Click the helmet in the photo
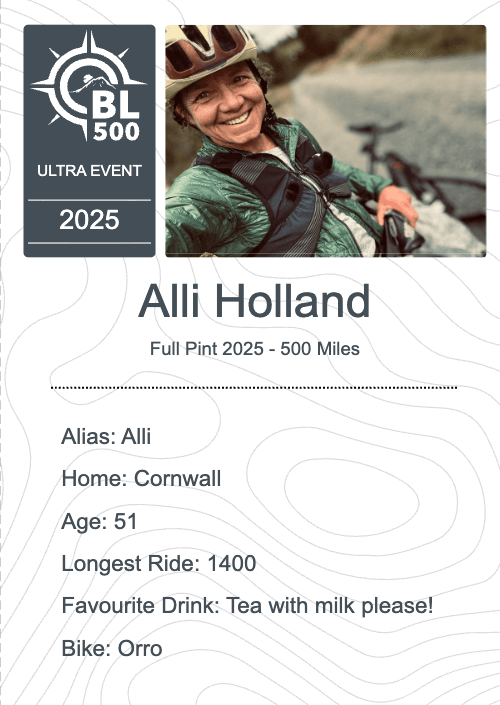The height and width of the screenshot is (705, 500). 208,56
